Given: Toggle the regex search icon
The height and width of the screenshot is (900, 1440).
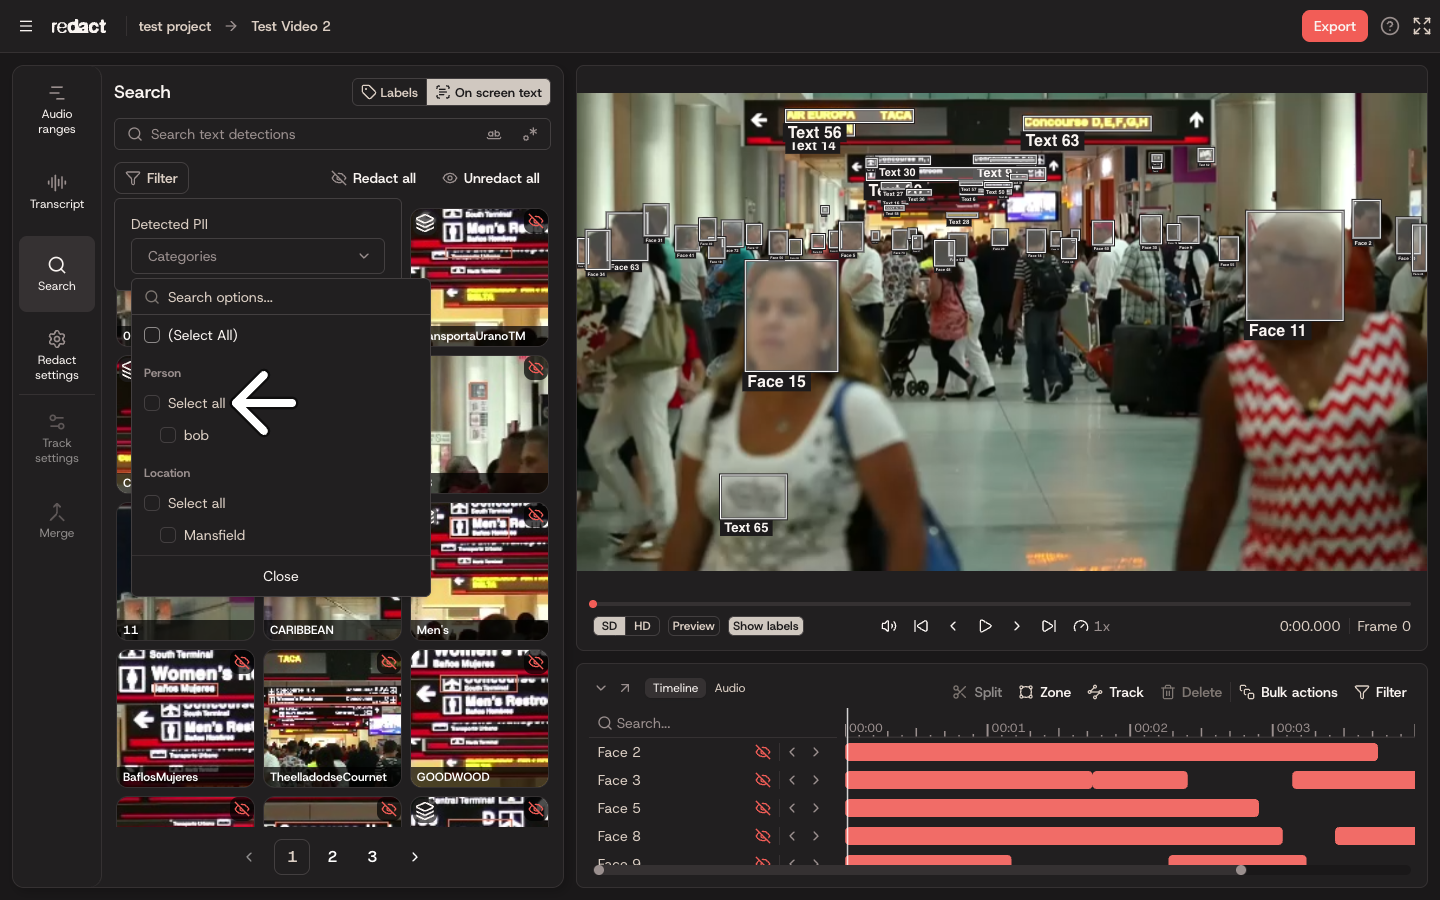Looking at the screenshot, I should [530, 134].
